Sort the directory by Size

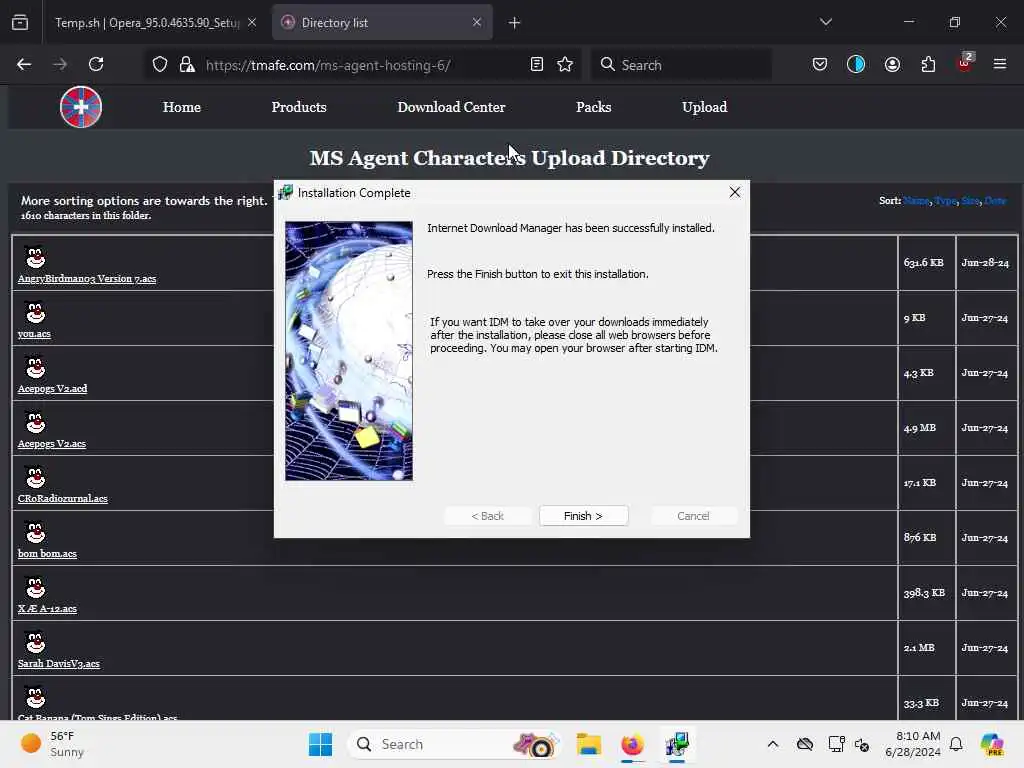click(970, 200)
